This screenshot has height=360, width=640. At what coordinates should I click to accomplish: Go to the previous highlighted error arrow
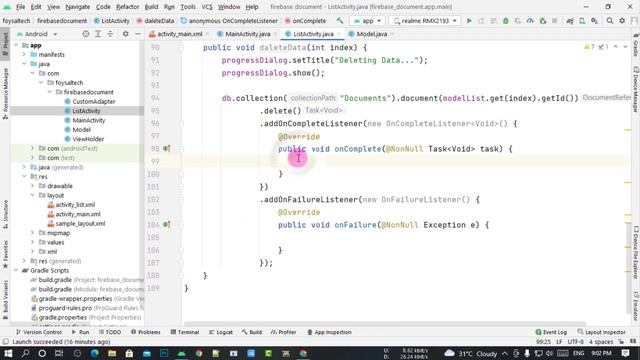click(x=616, y=47)
